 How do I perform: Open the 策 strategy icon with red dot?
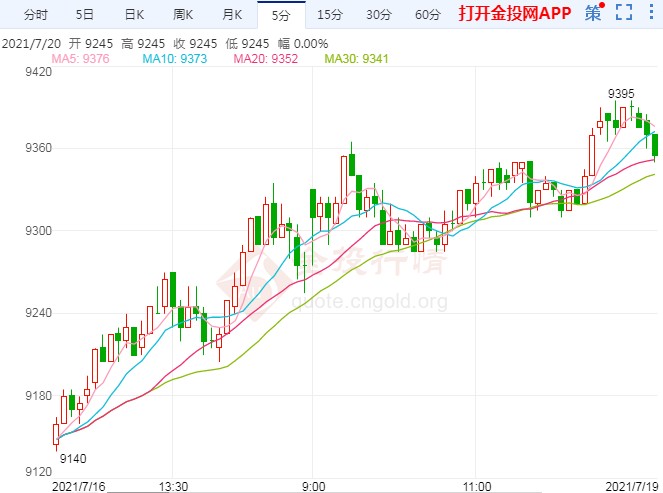coord(594,14)
